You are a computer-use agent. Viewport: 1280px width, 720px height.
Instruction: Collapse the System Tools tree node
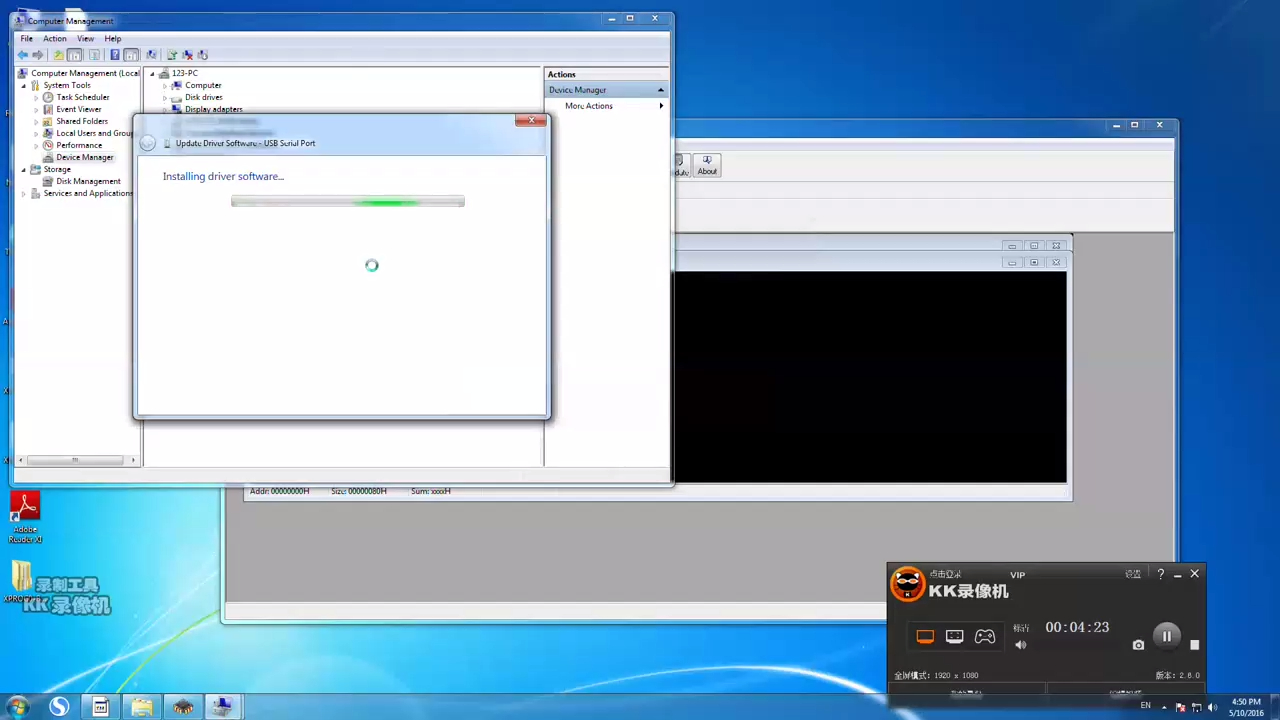click(x=24, y=85)
